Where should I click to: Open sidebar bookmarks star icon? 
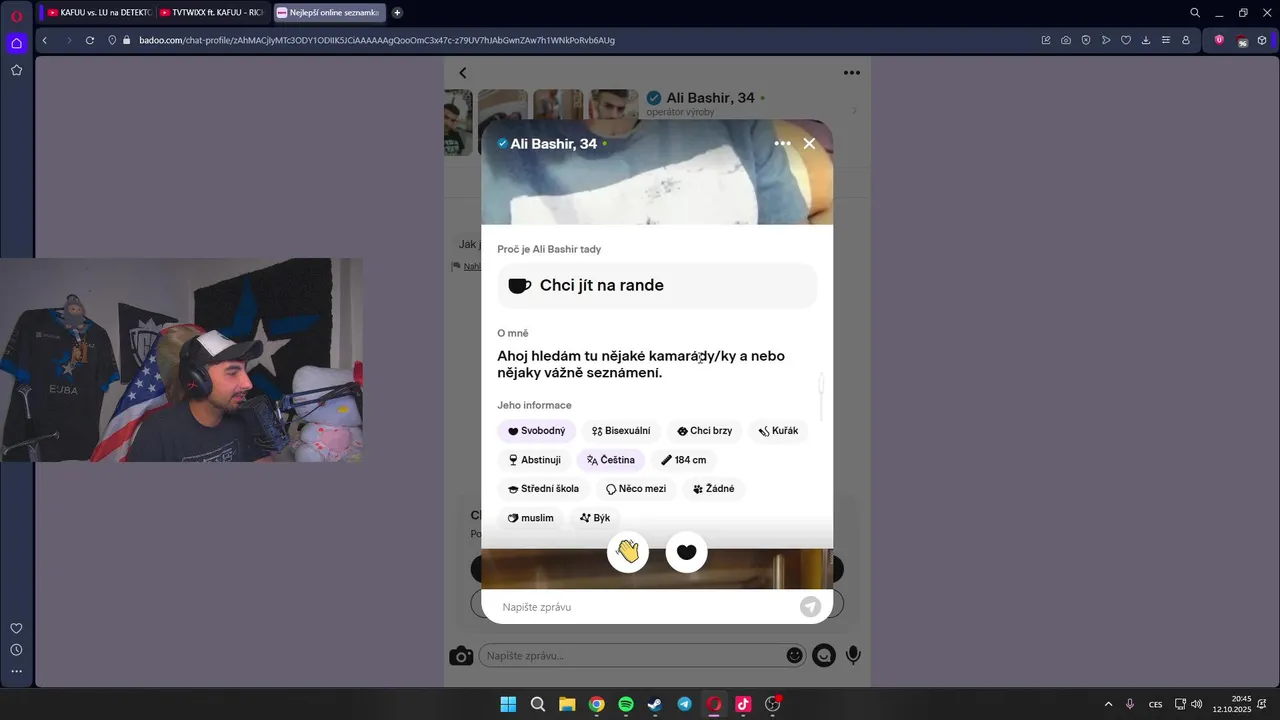tap(17, 70)
